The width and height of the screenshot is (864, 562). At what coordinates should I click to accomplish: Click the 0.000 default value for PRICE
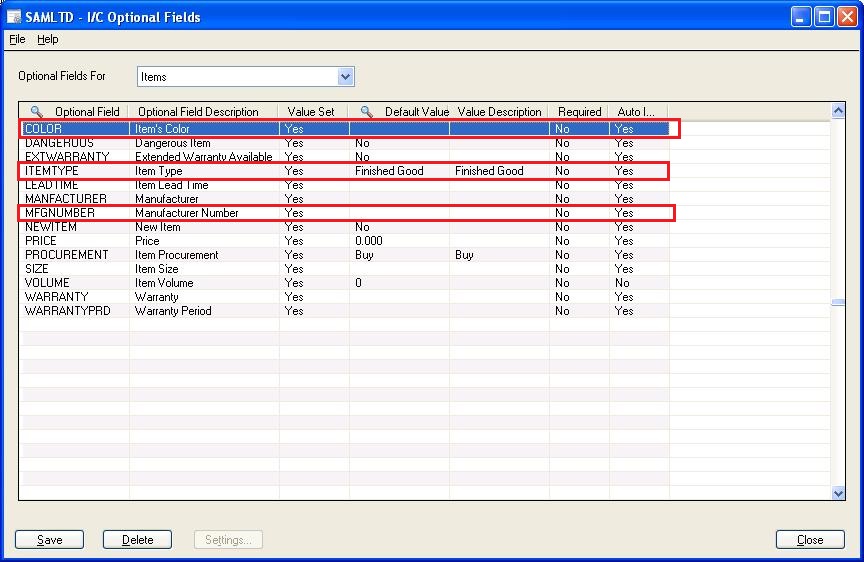[x=399, y=241]
